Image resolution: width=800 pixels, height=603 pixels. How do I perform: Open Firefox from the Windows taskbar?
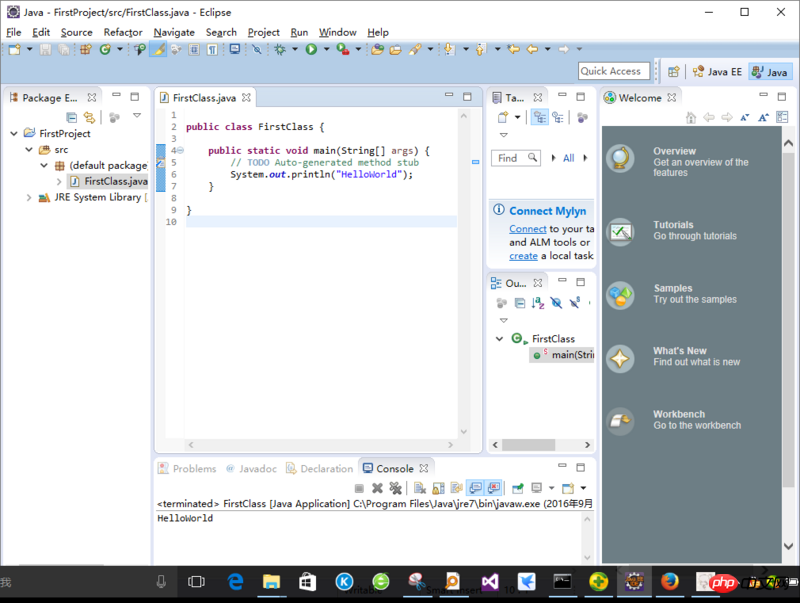(x=669, y=581)
